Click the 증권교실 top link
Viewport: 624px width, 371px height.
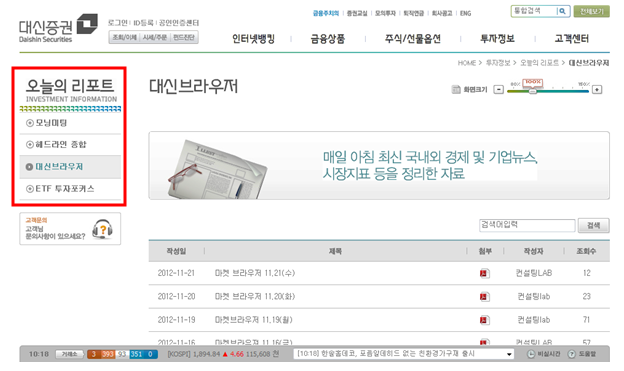(x=357, y=13)
